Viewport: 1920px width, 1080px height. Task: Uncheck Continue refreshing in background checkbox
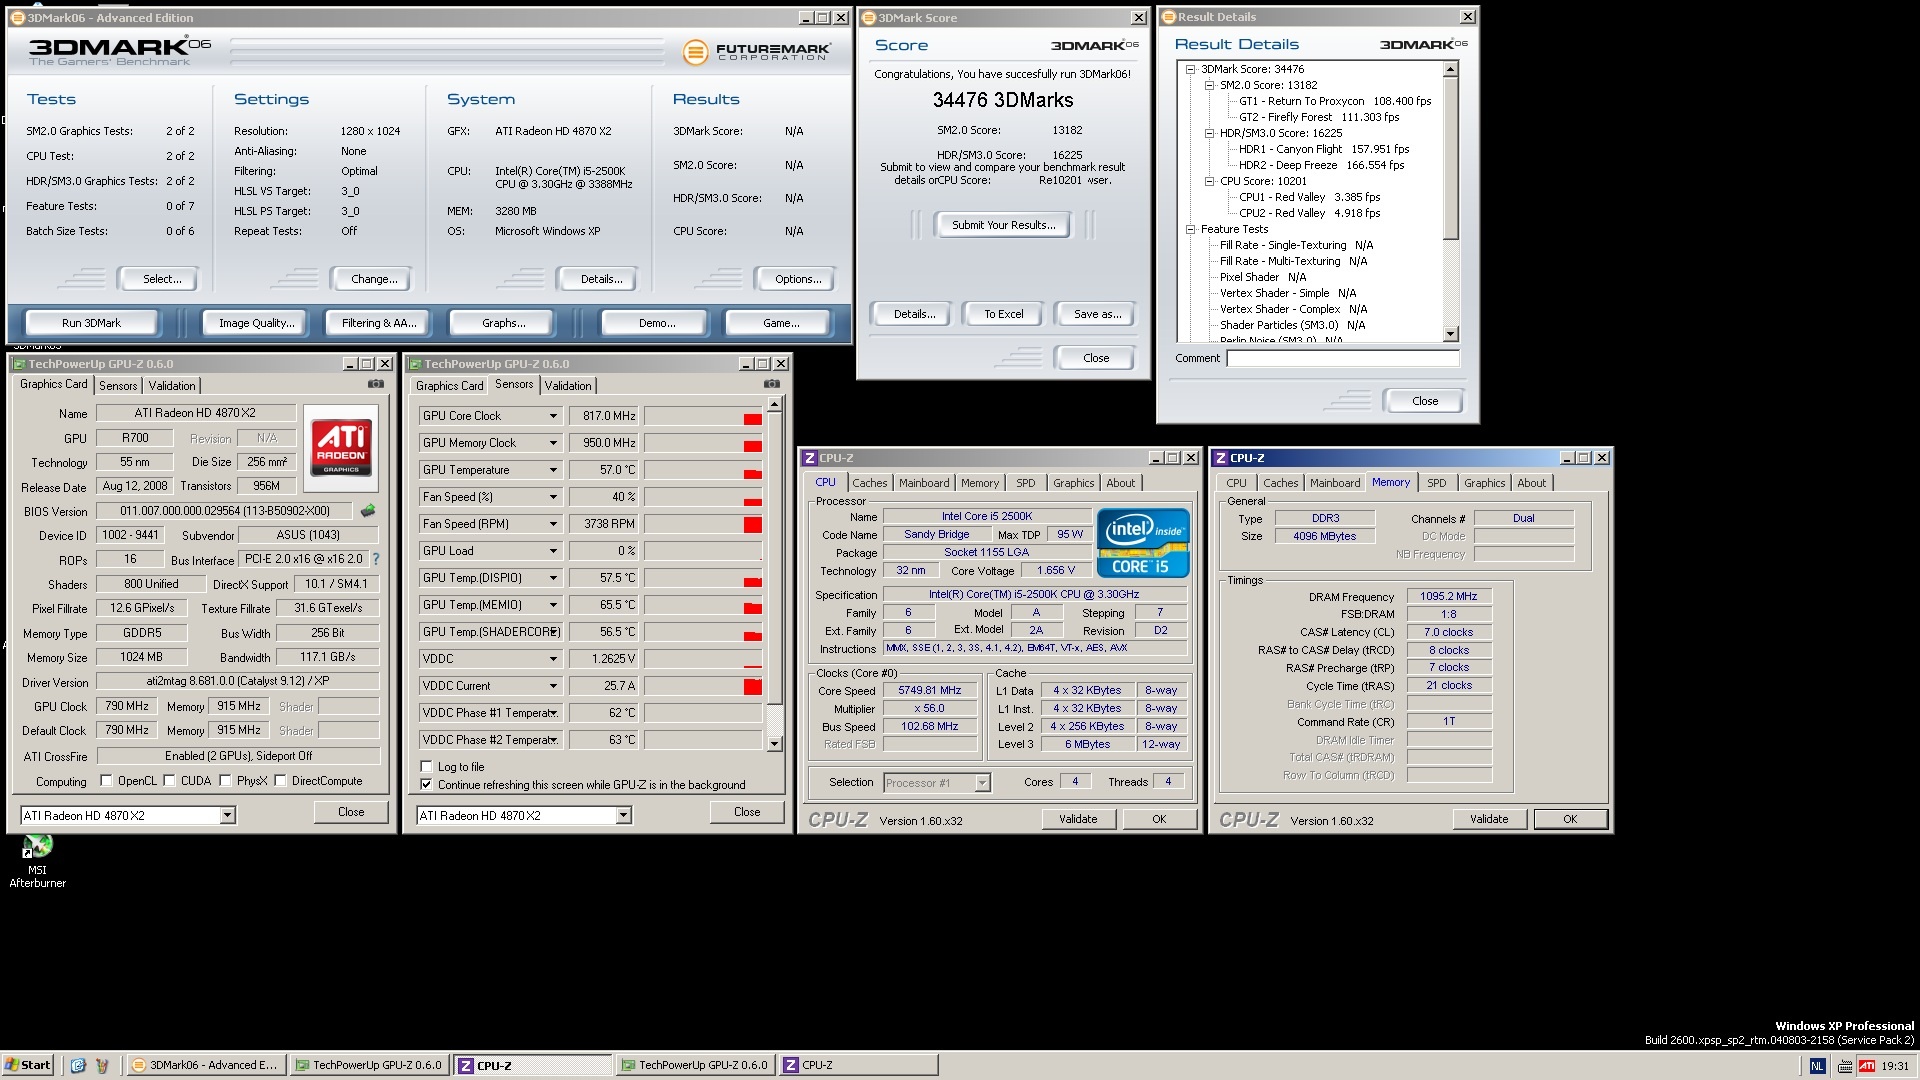427,785
